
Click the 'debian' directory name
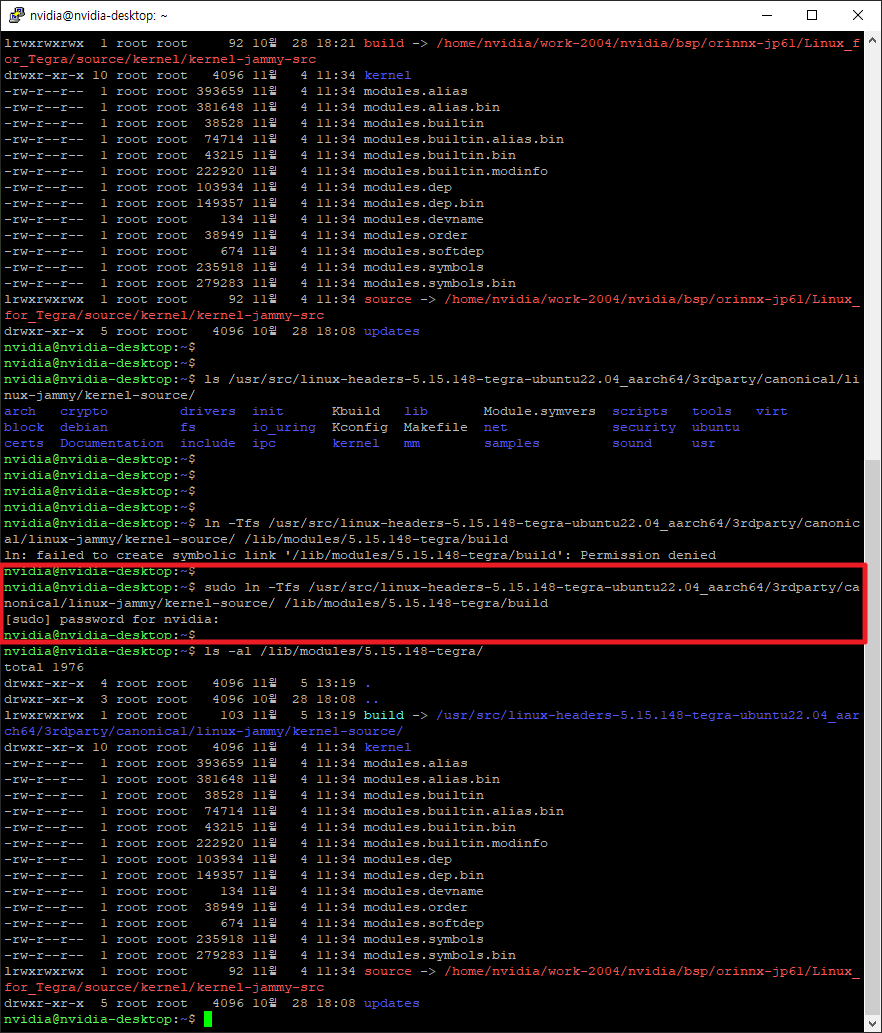click(84, 427)
